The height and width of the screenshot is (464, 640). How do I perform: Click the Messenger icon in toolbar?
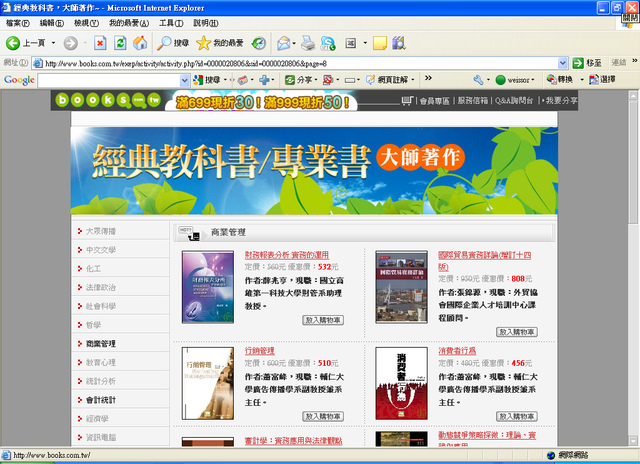point(328,43)
